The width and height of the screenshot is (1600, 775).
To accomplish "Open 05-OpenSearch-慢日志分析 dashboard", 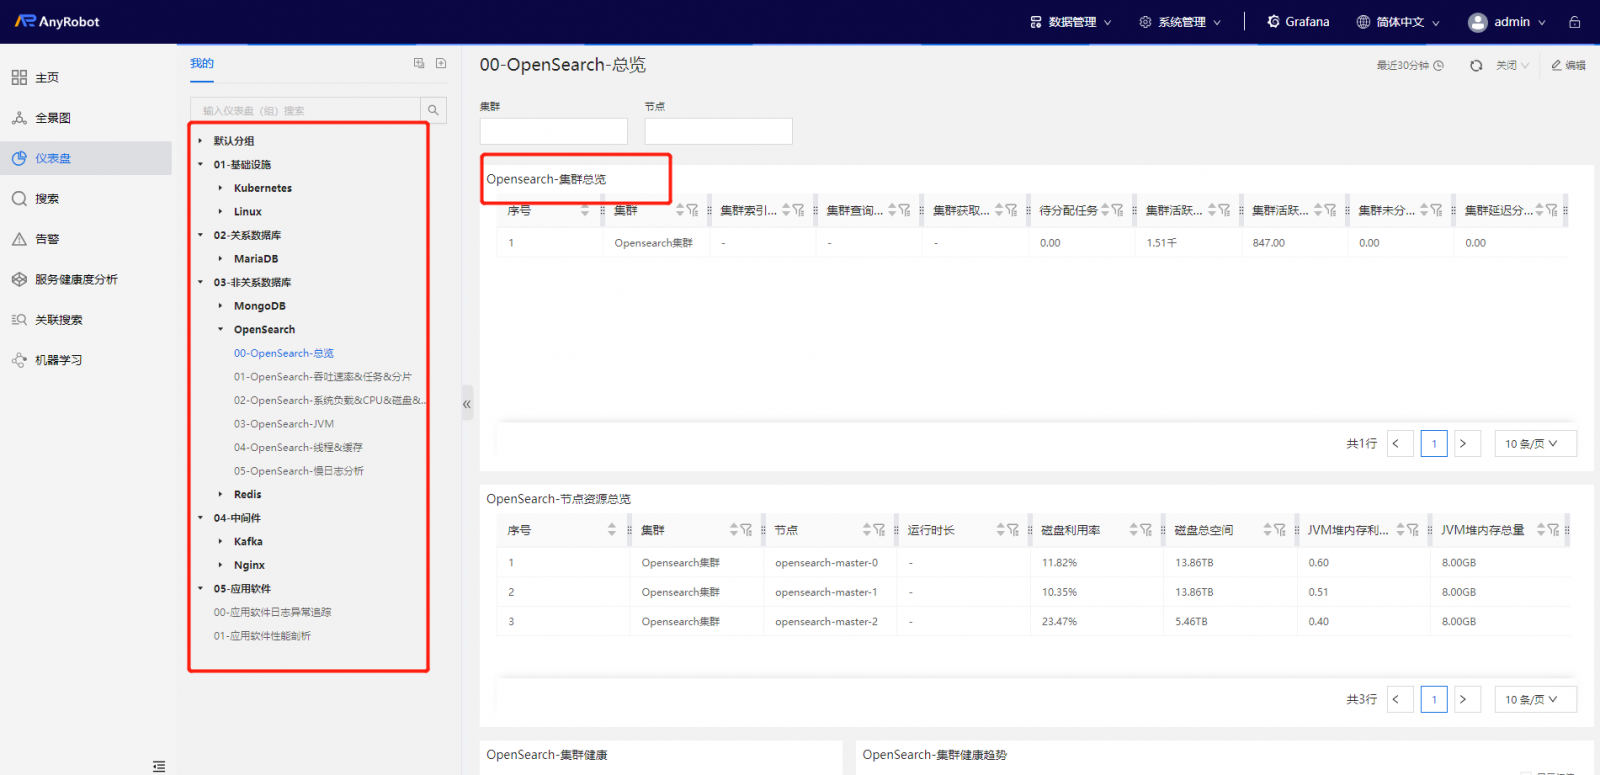I will (299, 471).
